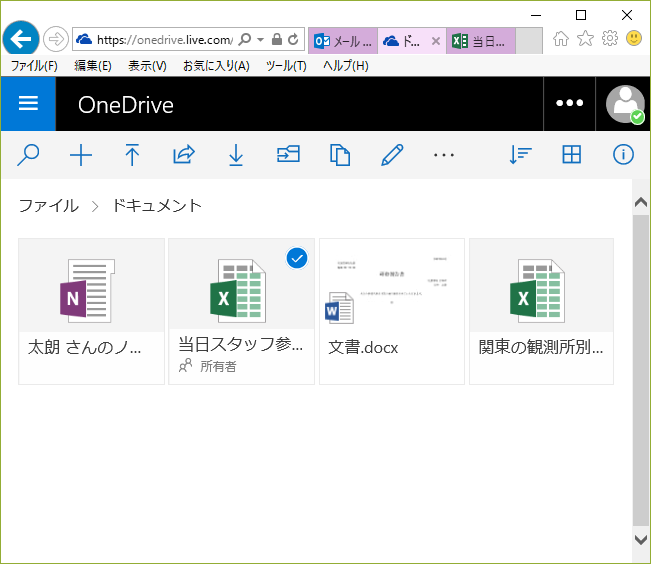The image size is (651, 564).
Task: Click the 当日スタッフ参... file name
Action: pyautogui.click(x=240, y=344)
